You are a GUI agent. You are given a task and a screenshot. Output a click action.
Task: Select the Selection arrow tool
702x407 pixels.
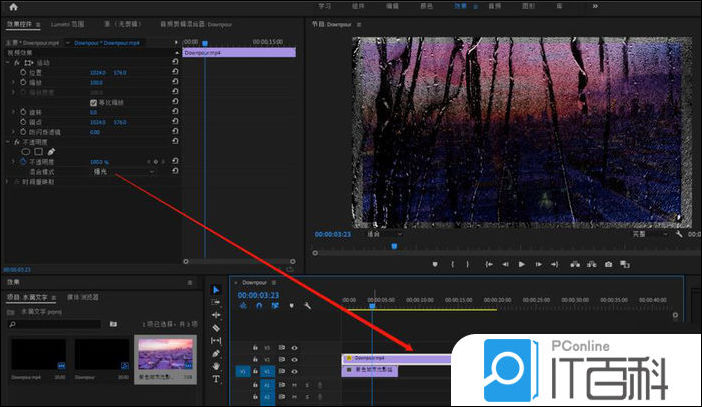pyautogui.click(x=216, y=290)
